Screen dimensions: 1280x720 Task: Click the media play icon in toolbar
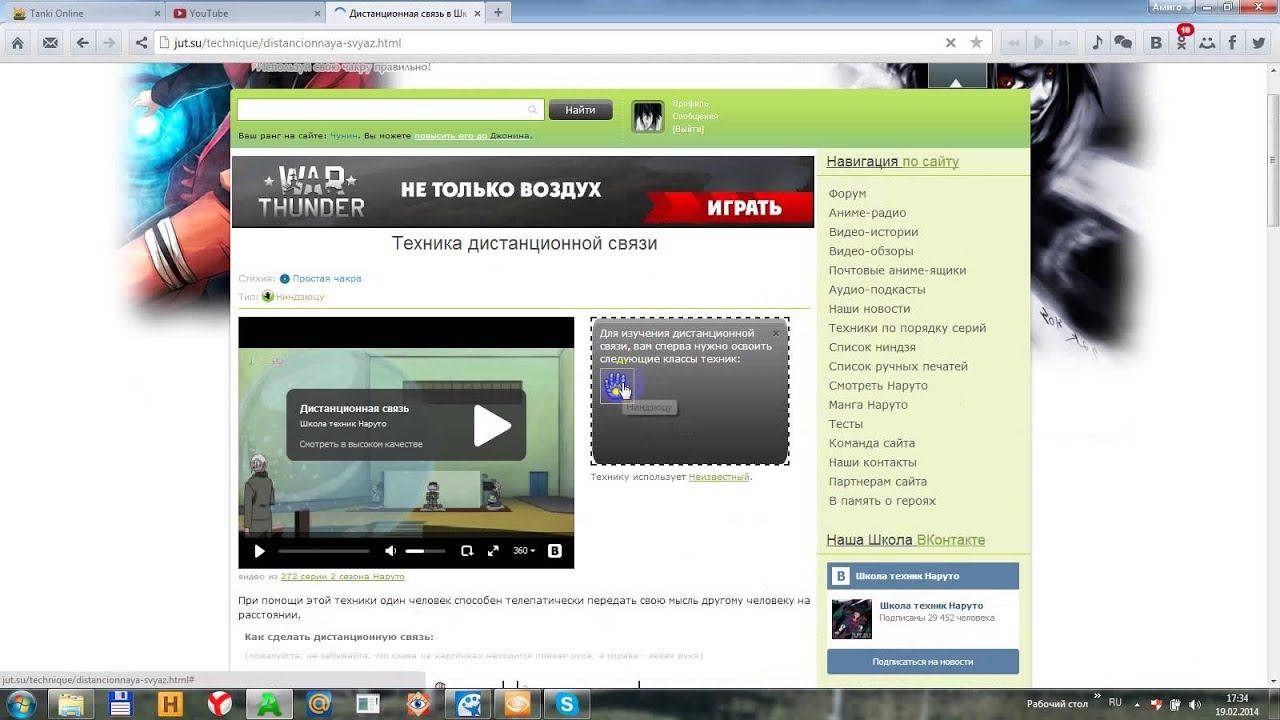1039,43
